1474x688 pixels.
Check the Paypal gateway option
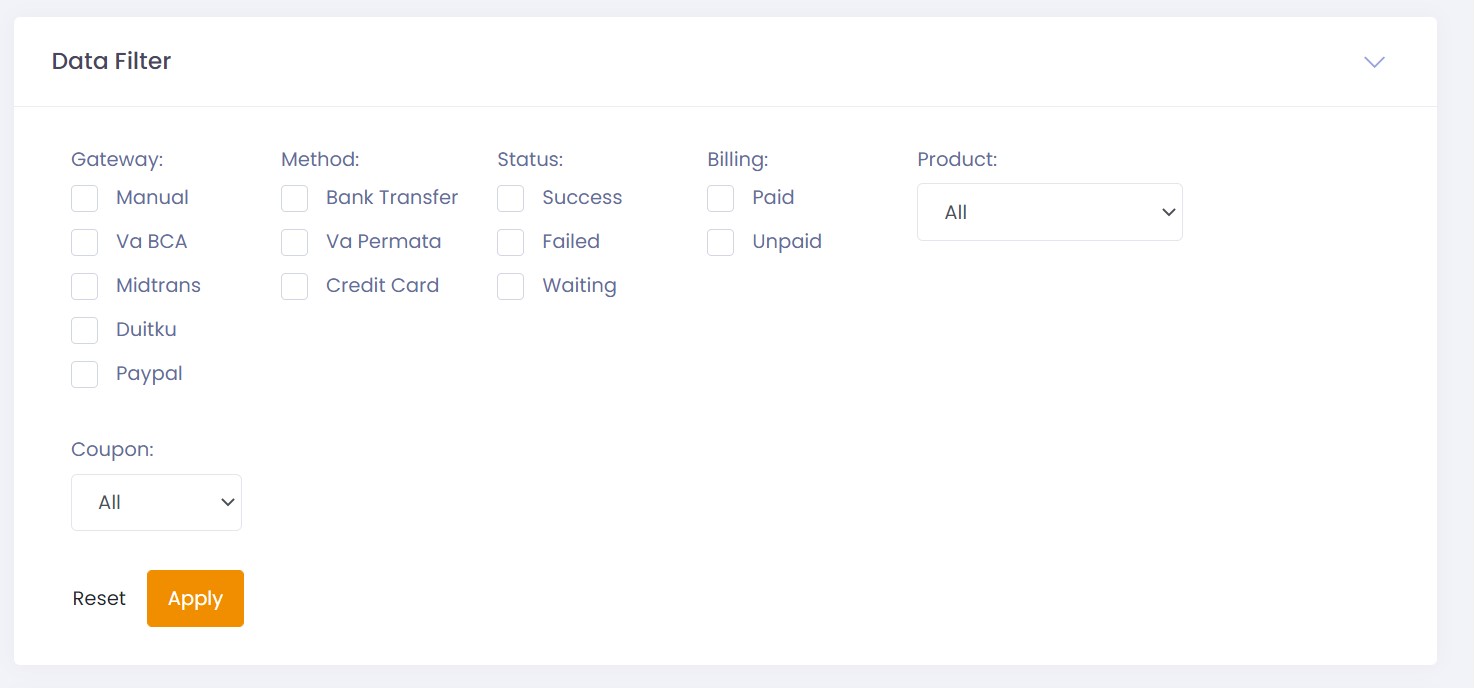click(x=85, y=374)
